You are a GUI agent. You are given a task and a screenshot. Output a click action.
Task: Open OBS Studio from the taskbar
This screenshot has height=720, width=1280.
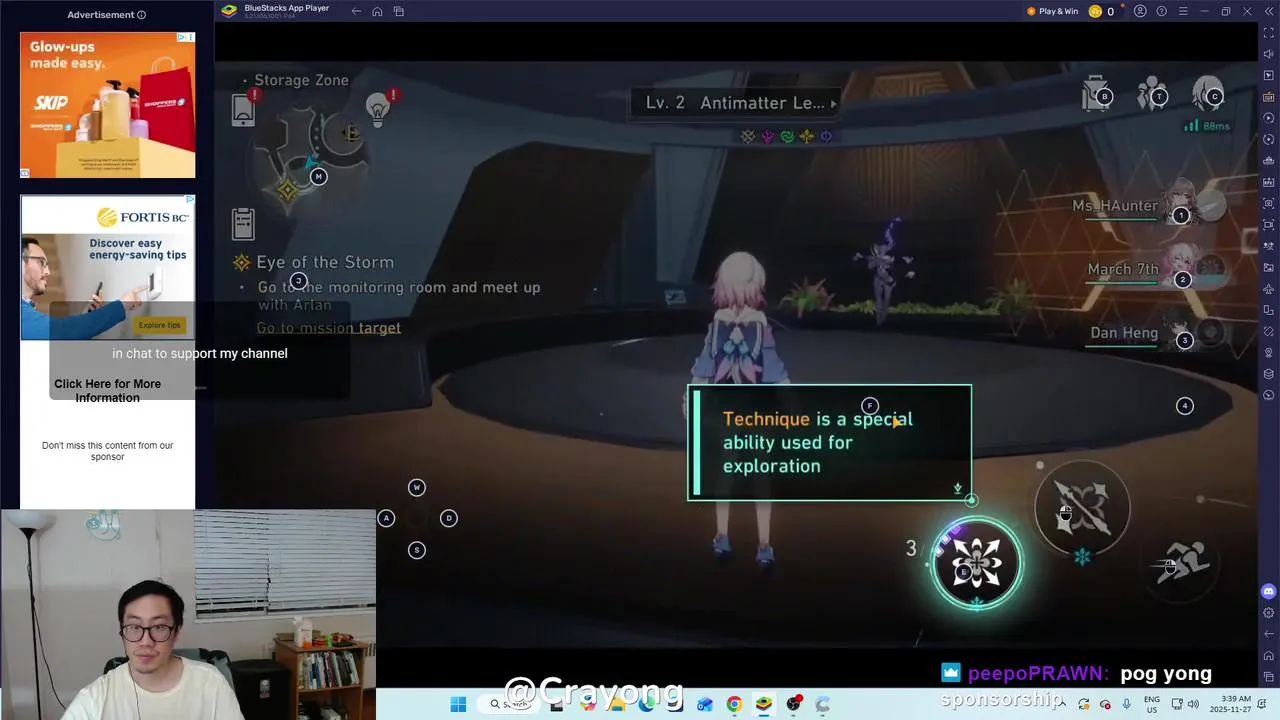coord(794,704)
